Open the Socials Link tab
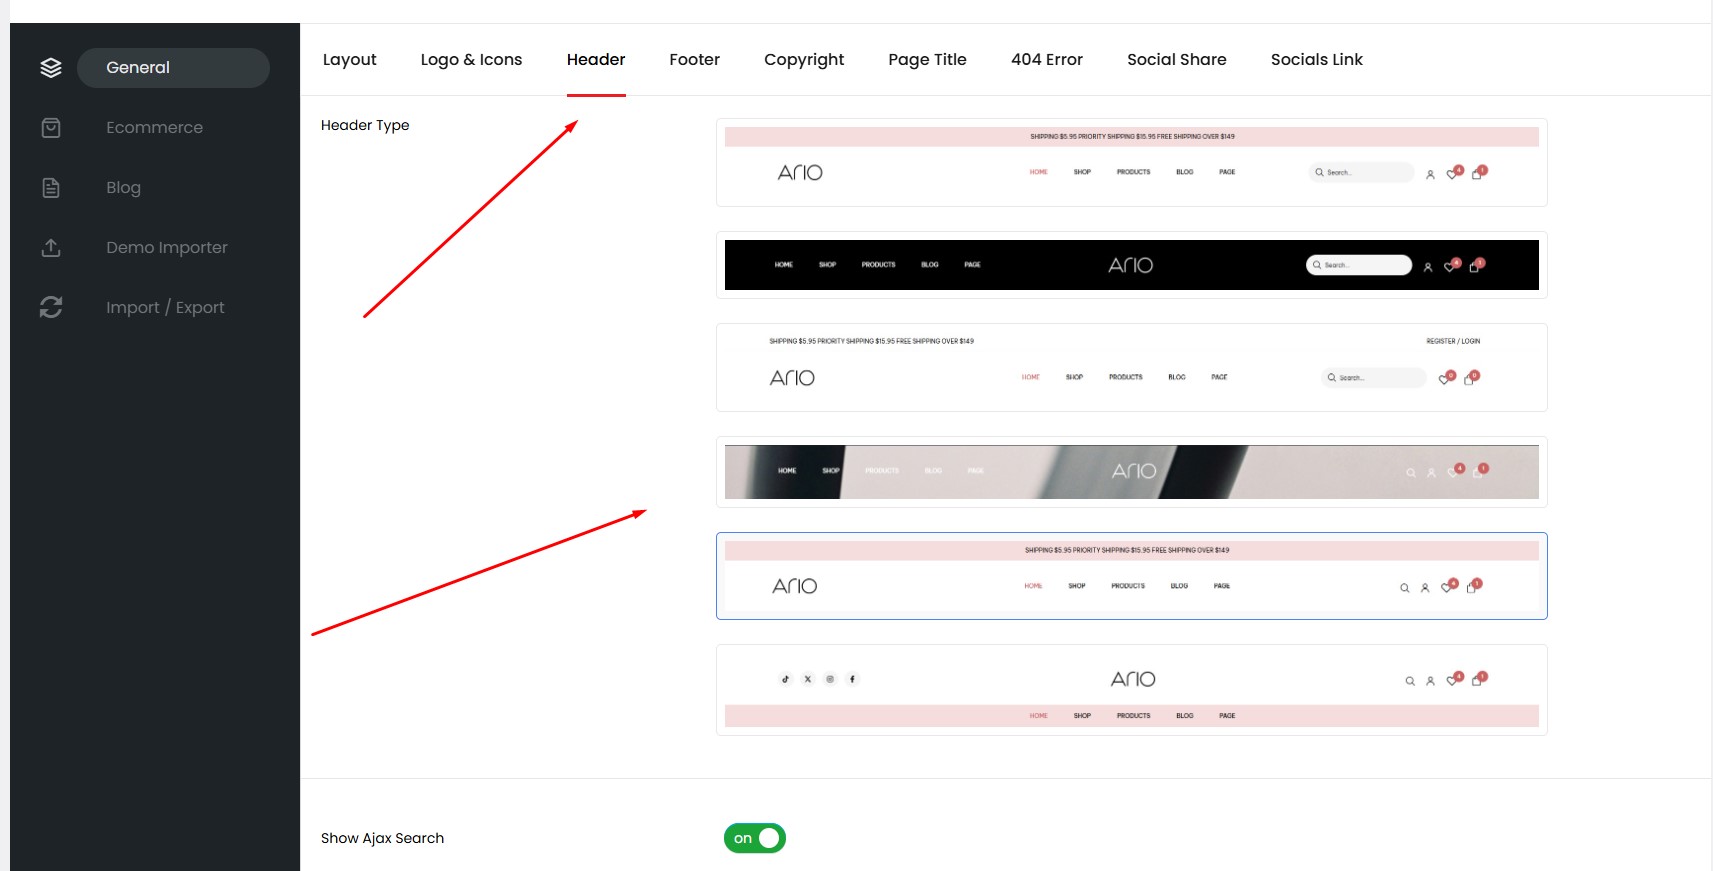 click(1316, 60)
